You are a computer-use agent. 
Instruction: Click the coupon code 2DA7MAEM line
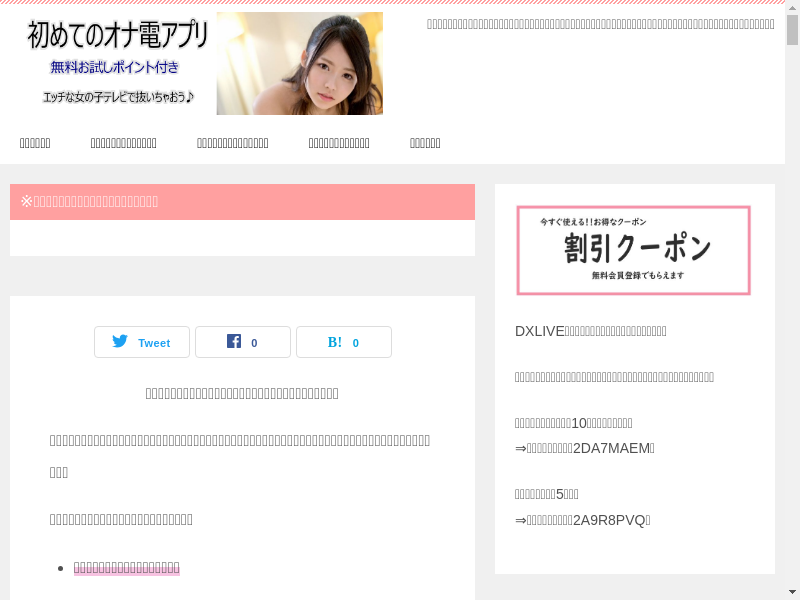(x=584, y=448)
